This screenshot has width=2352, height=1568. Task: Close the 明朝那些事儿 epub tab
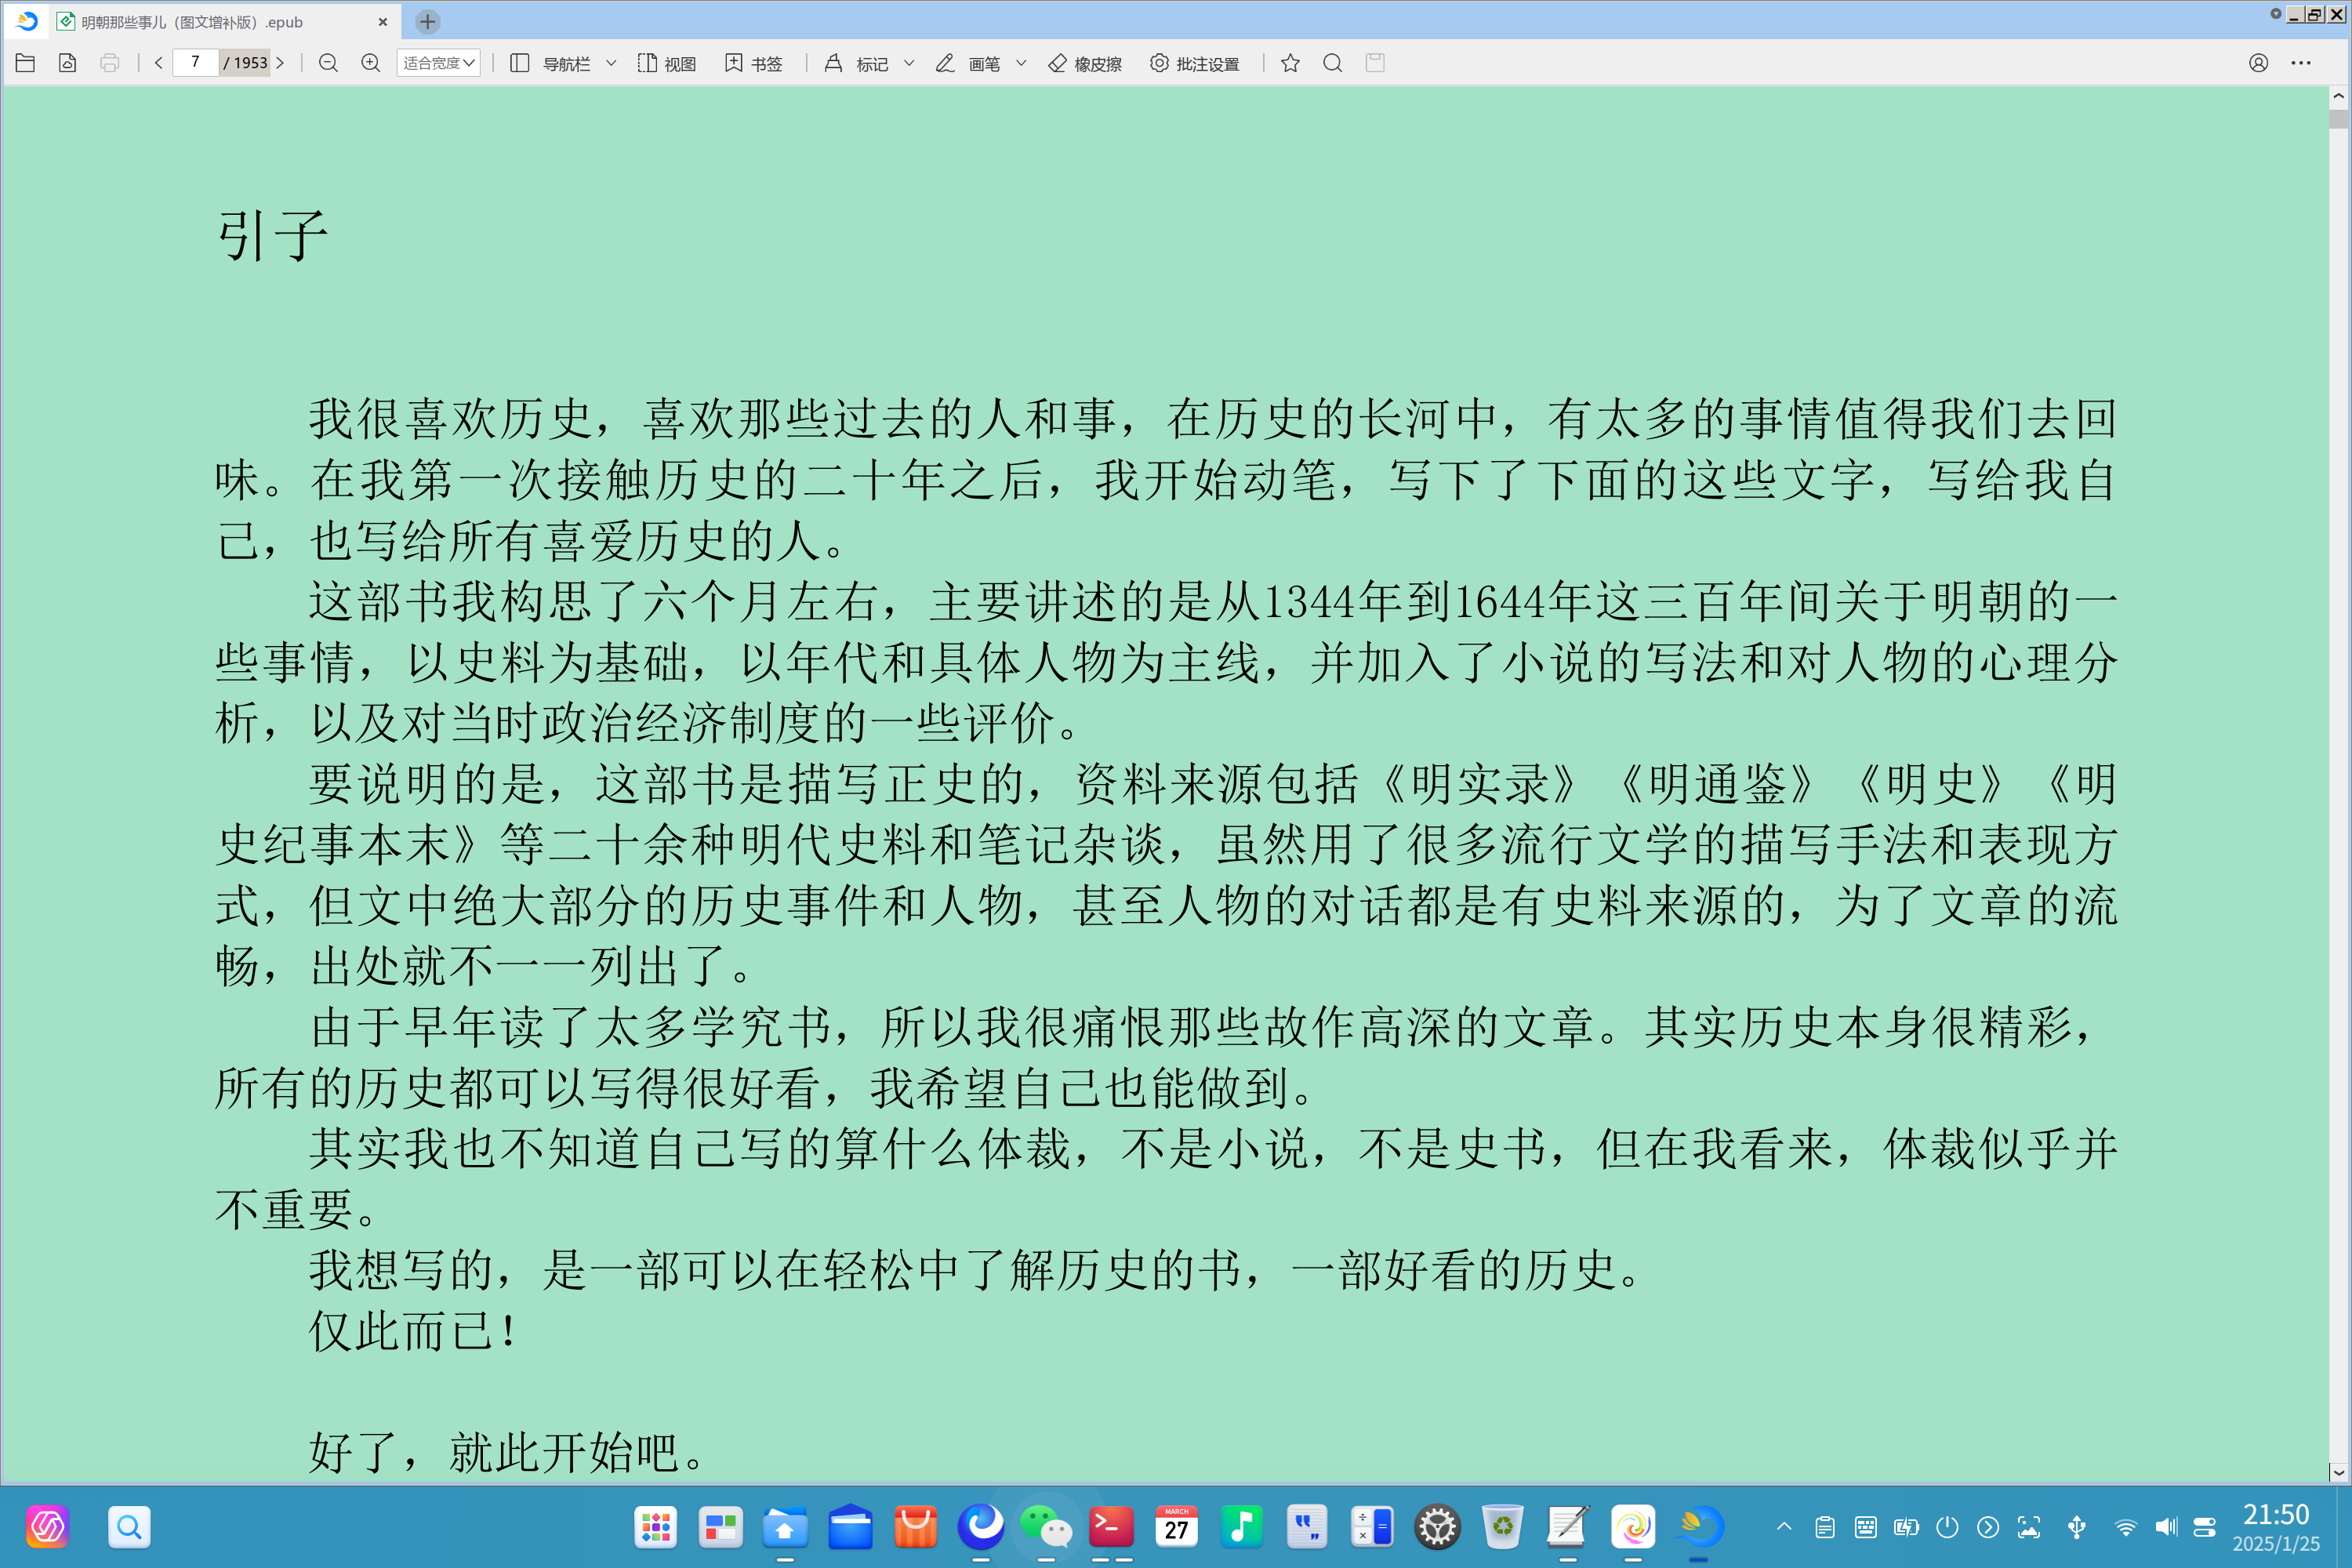[382, 22]
